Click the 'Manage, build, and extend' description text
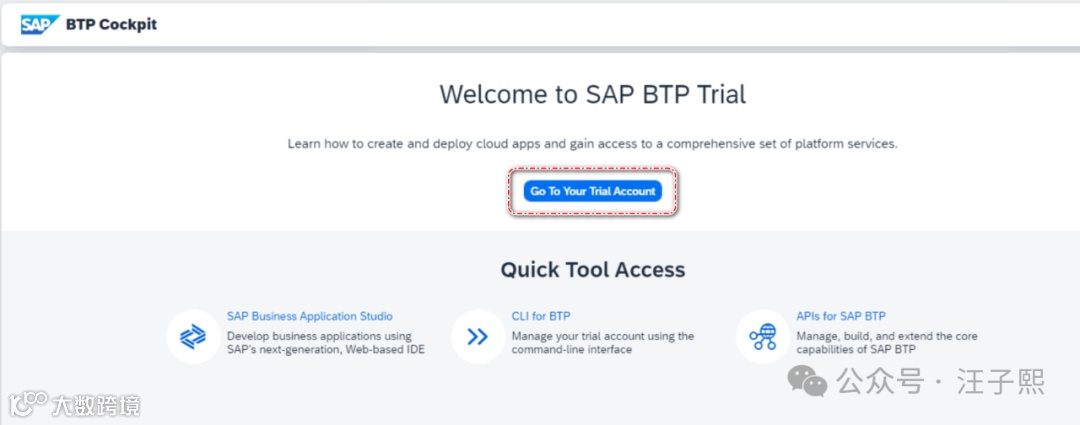Viewport: 1080px width, 425px height. [887, 336]
